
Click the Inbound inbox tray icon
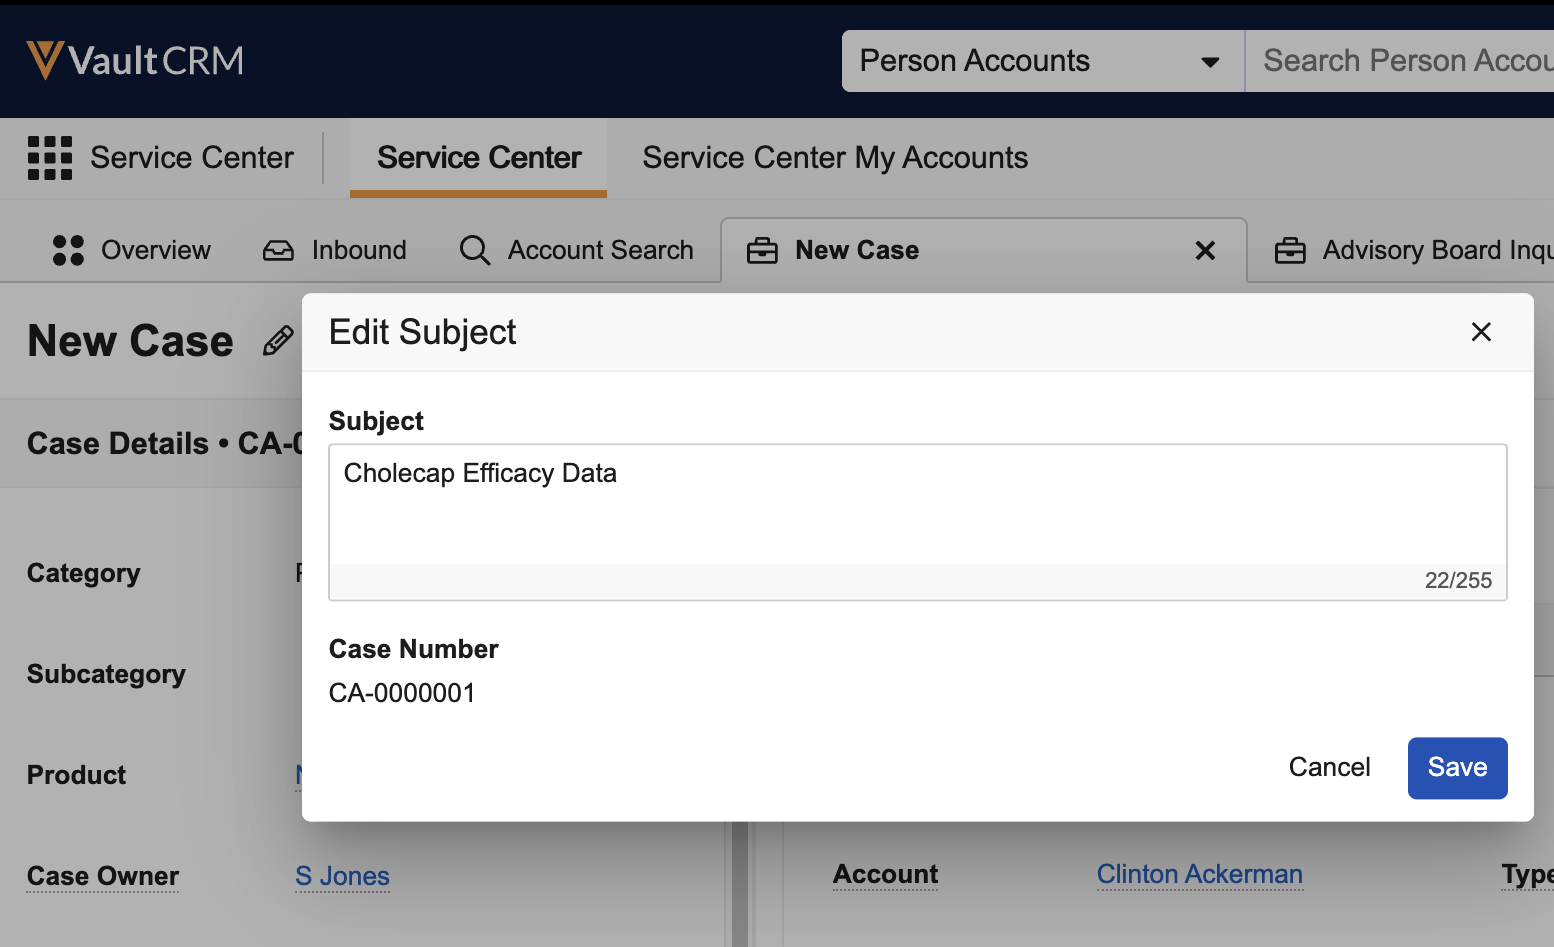pyautogui.click(x=278, y=250)
